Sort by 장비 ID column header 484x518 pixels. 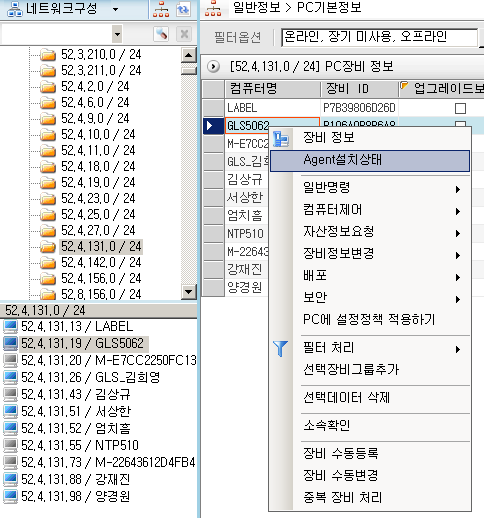point(359,89)
